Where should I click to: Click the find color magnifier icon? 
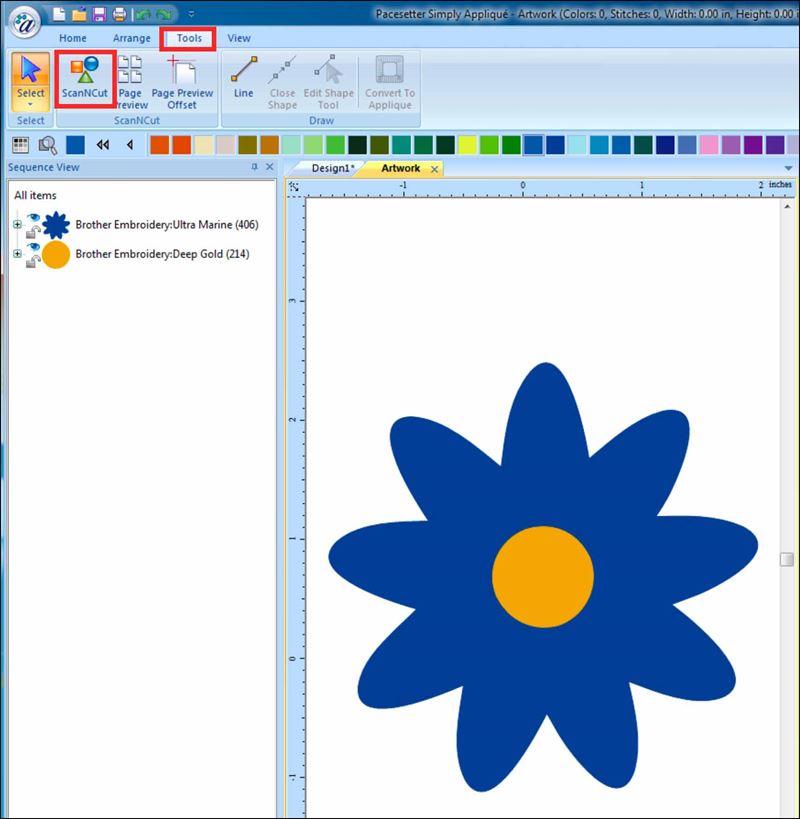pos(48,145)
